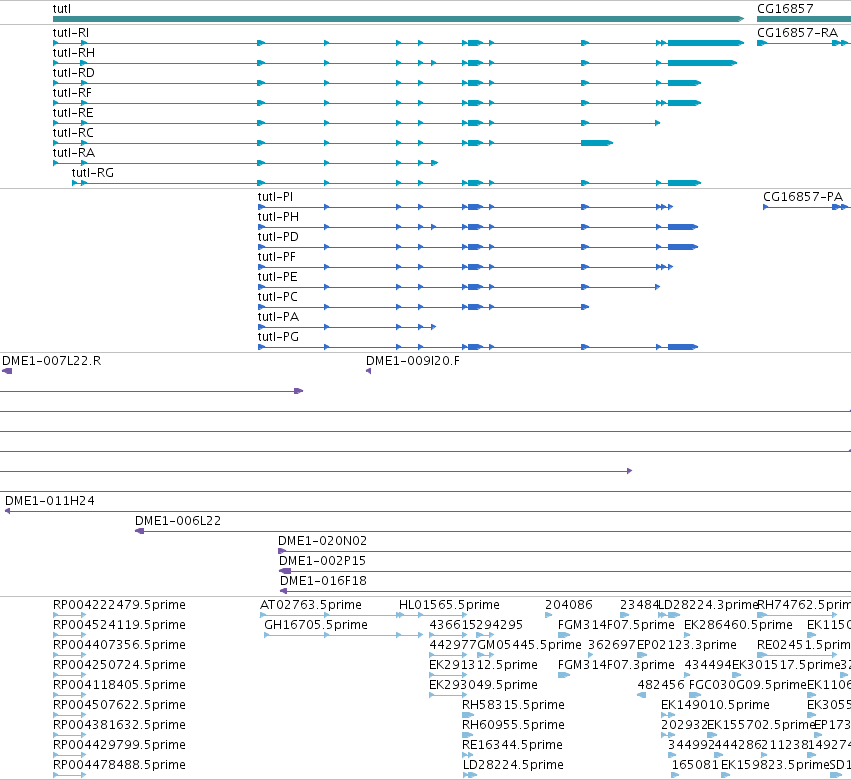This screenshot has width=851, height=780.
Task: Click EST 204086 label
Action: pos(568,605)
